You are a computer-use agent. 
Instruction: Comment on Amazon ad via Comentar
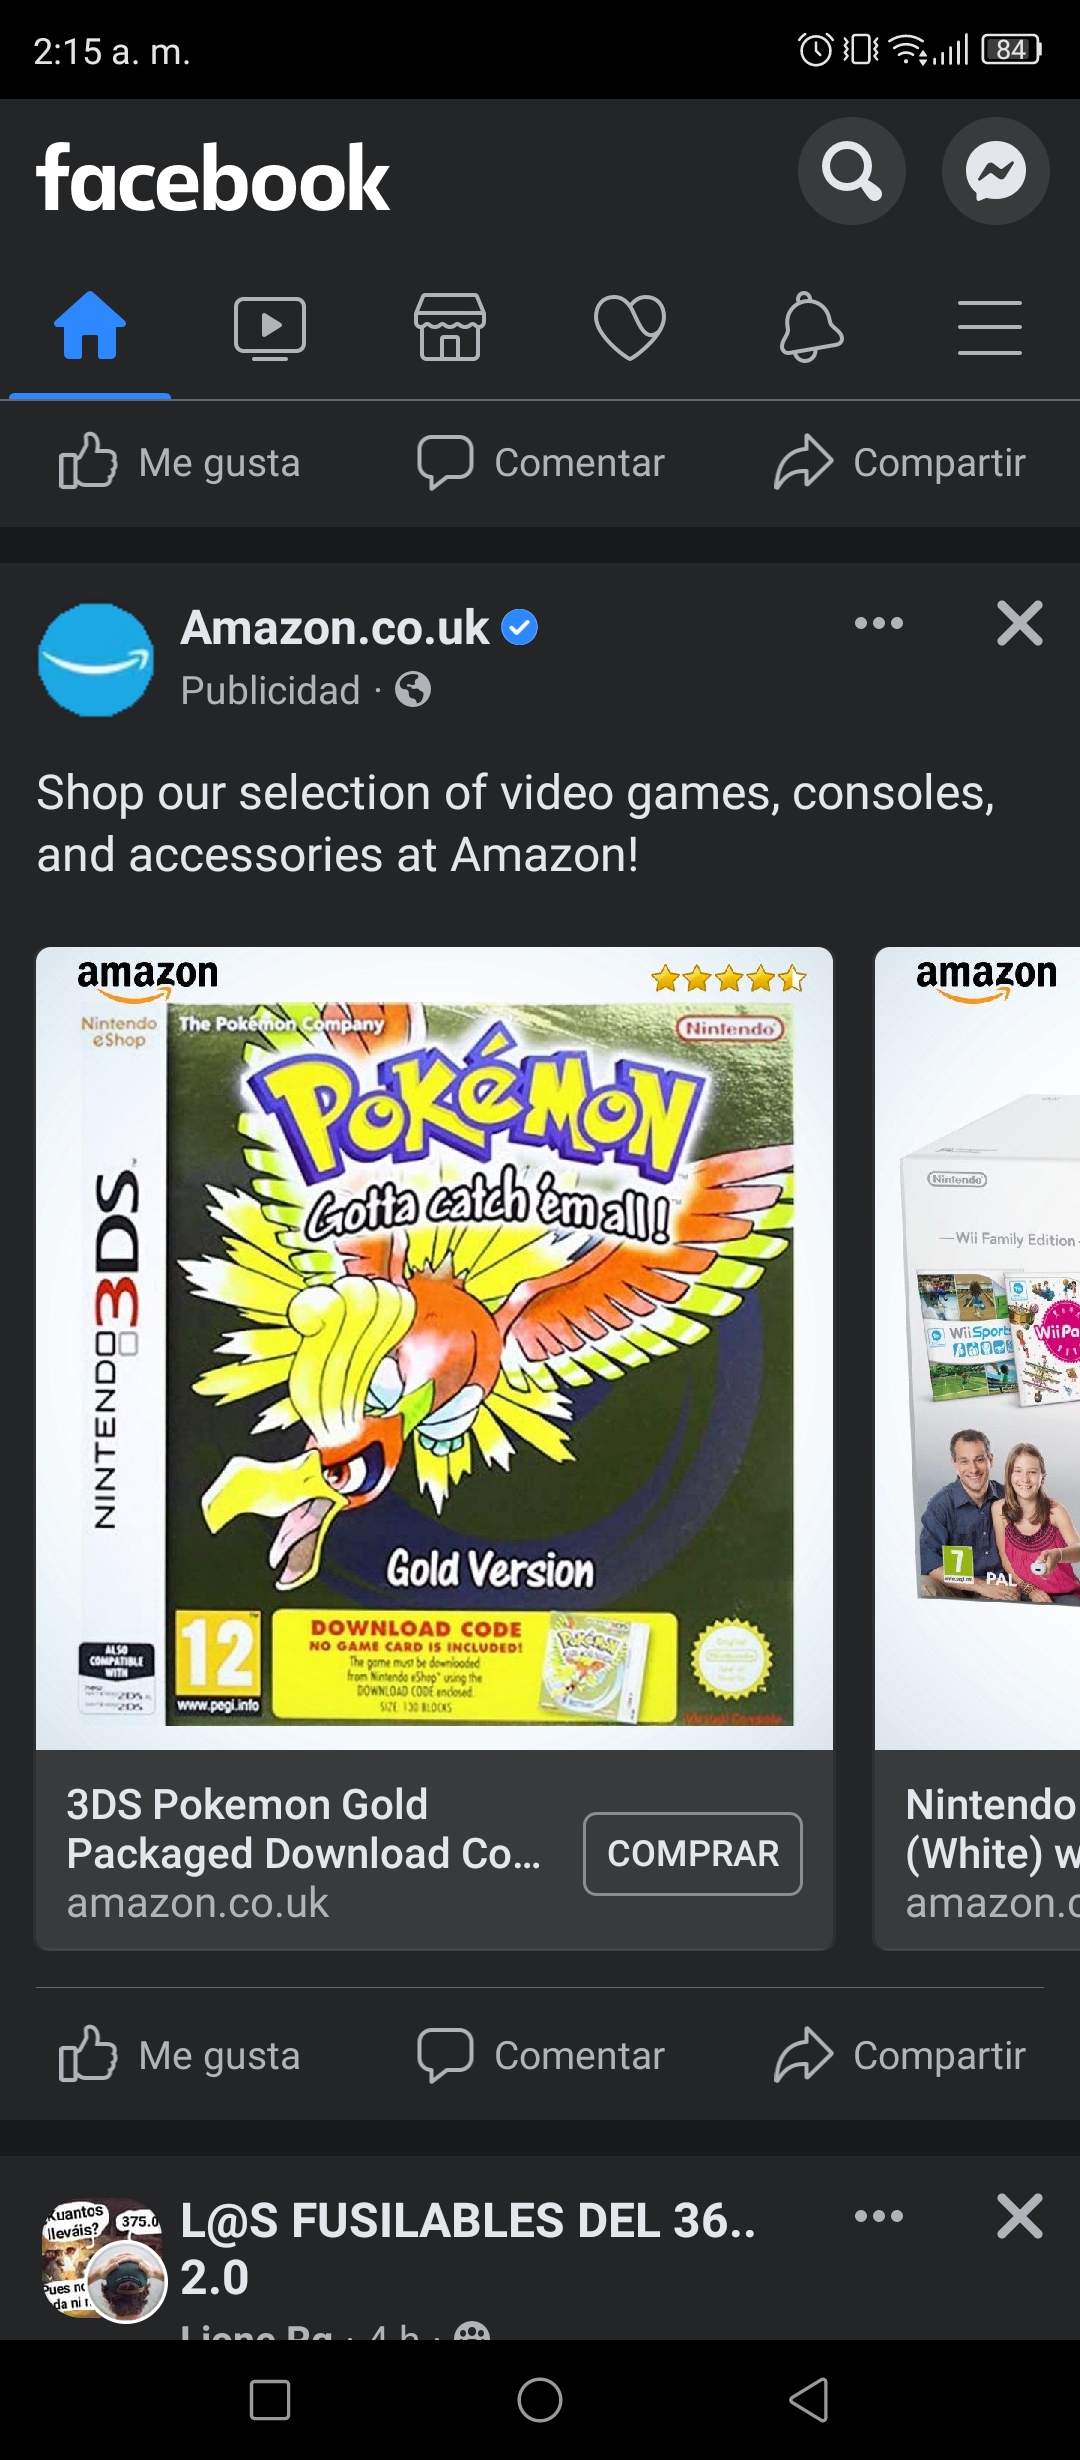point(541,2055)
